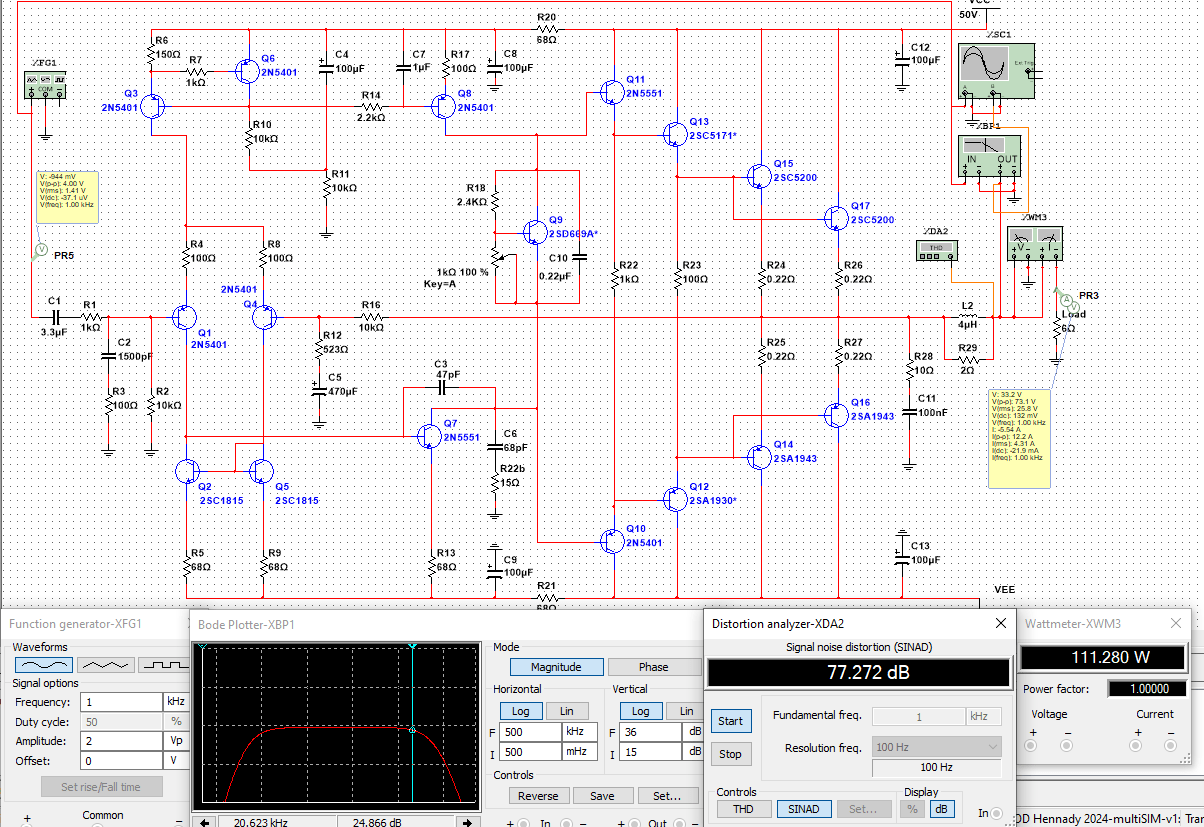Click Horizontal F value 500 field
Viewport: 1204px width, 827px height.
coord(531,731)
